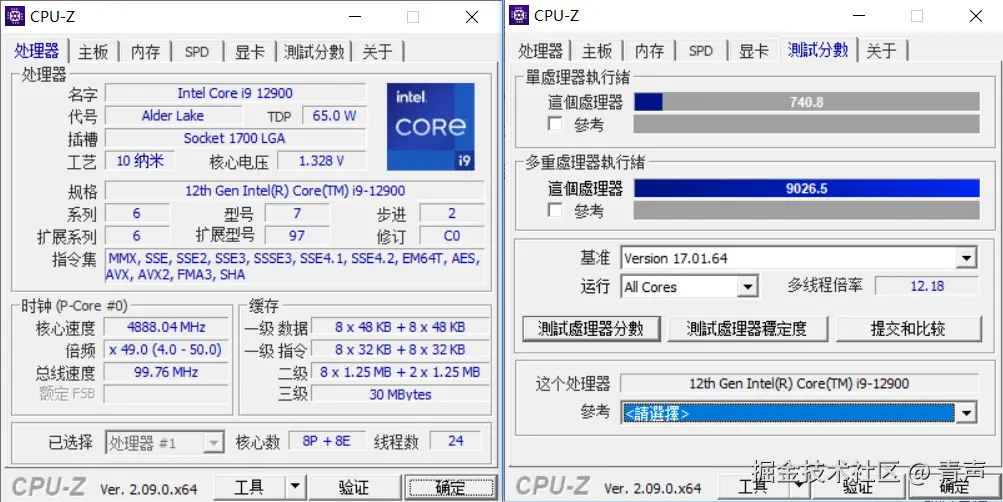Image resolution: width=1003 pixels, height=502 pixels.
Task: Minimize the left CPU-Z window
Action: pyautogui.click(x=354, y=17)
